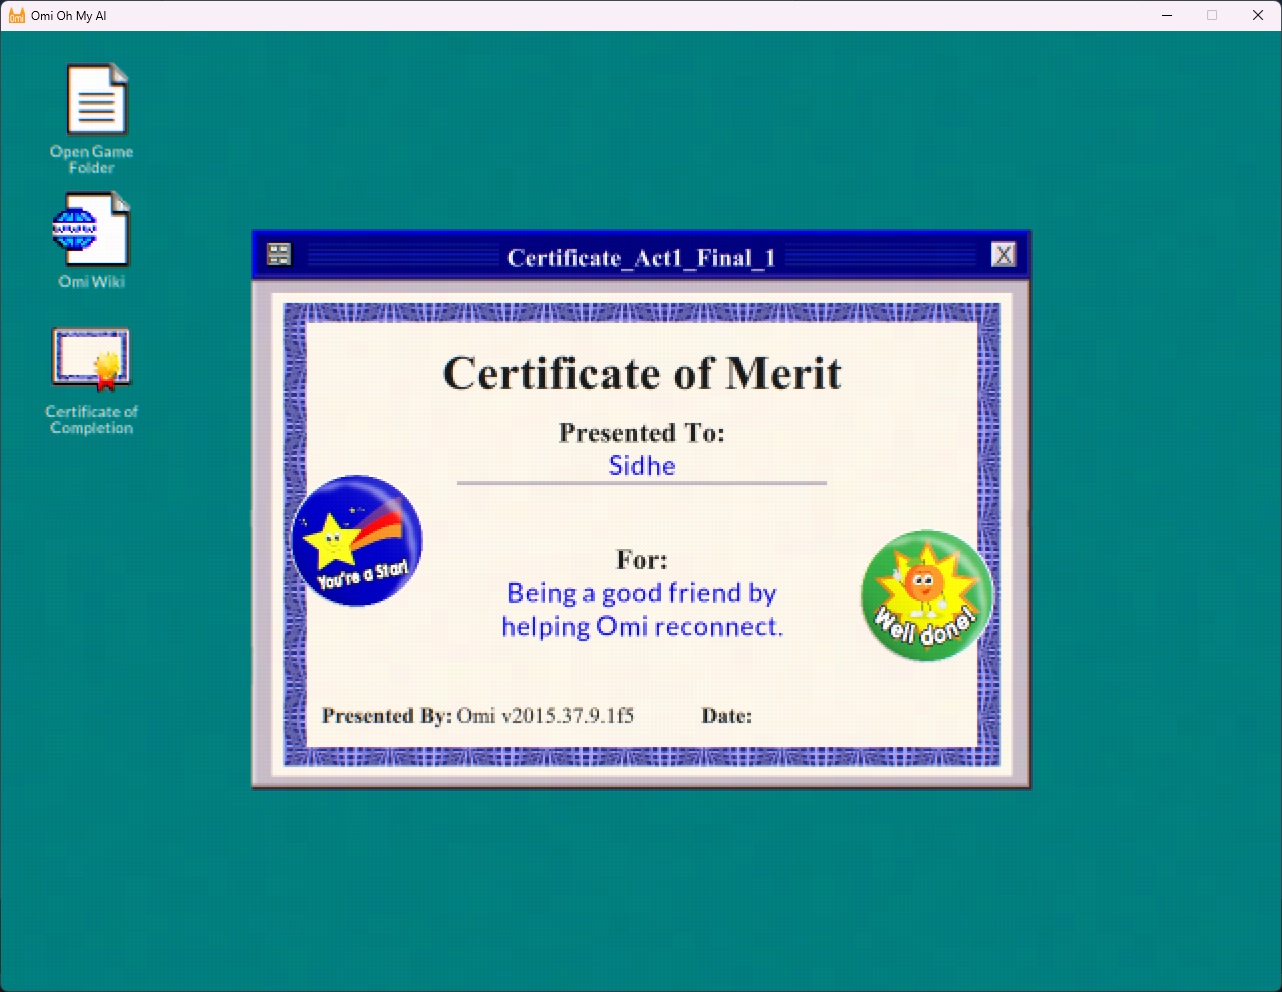Screen dimensions: 1282x992
Task: Click the "You're a Star!" sticker
Action: 357,541
